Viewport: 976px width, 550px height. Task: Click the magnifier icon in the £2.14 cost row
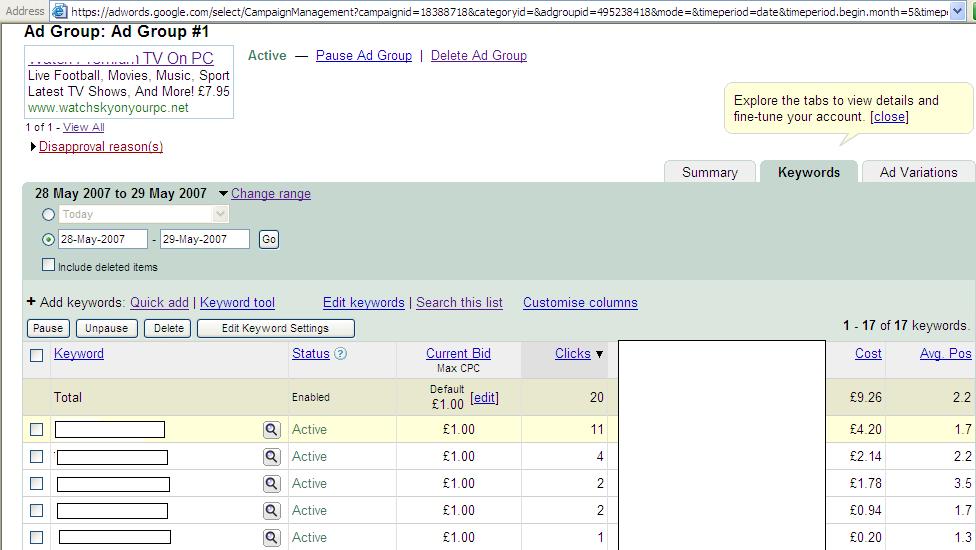(271, 457)
